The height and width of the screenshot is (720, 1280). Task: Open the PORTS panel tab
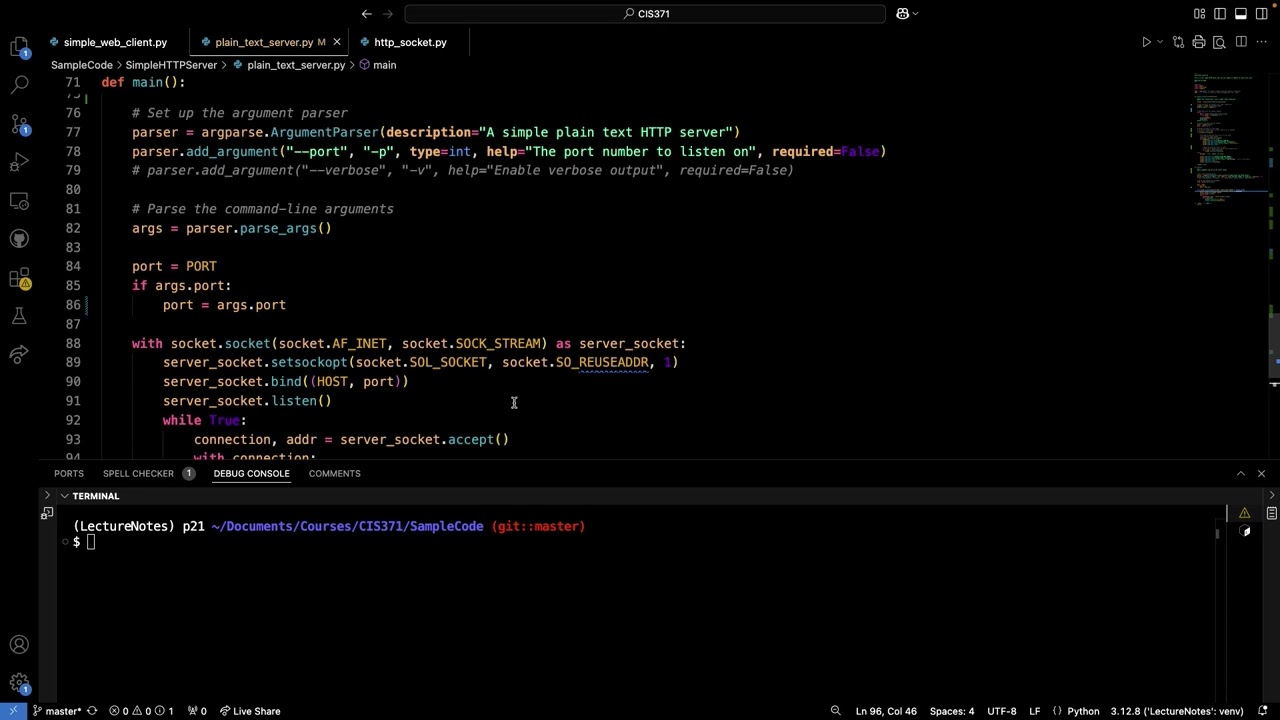pyautogui.click(x=69, y=474)
